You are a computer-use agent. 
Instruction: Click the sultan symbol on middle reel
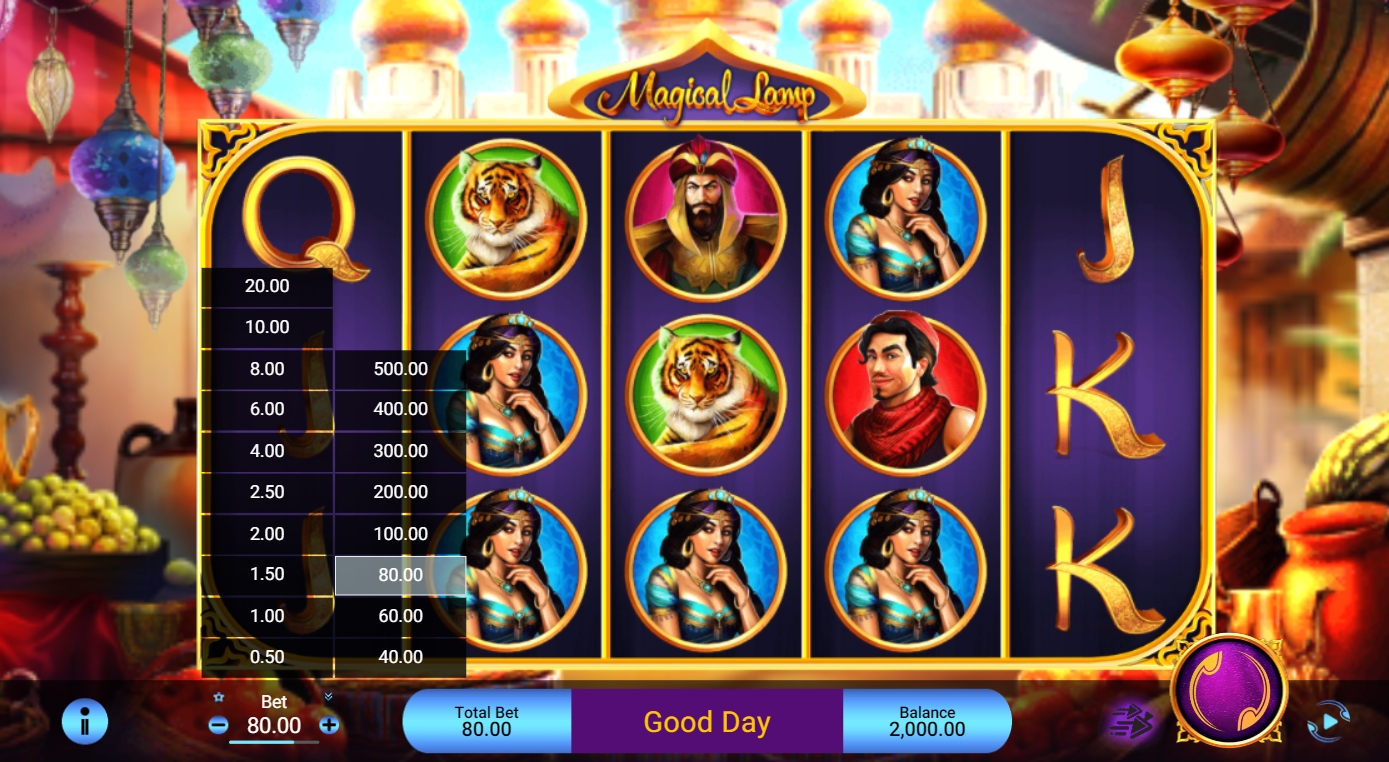(x=706, y=216)
